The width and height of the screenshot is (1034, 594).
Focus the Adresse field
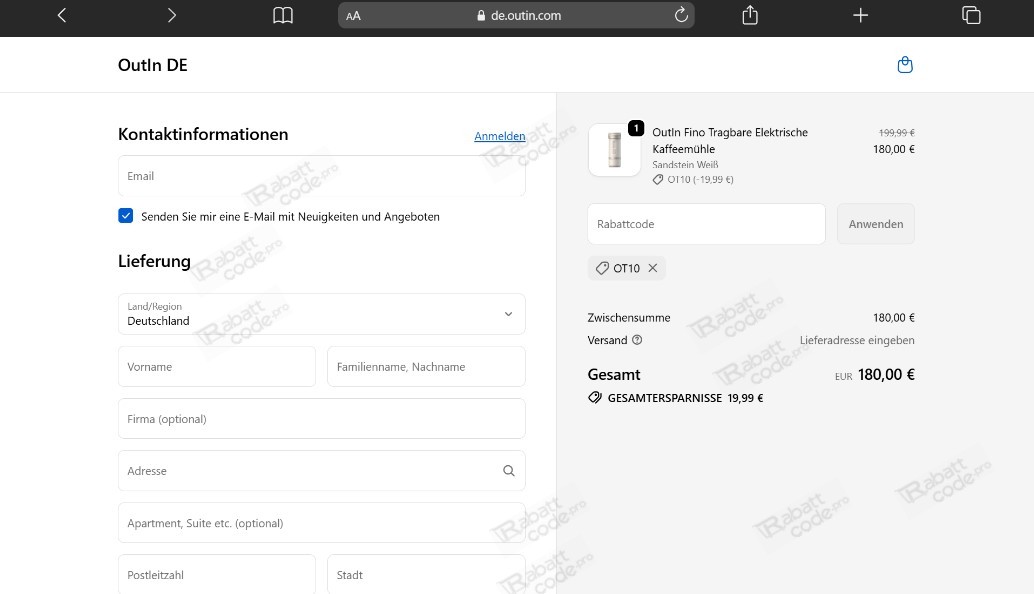point(322,471)
